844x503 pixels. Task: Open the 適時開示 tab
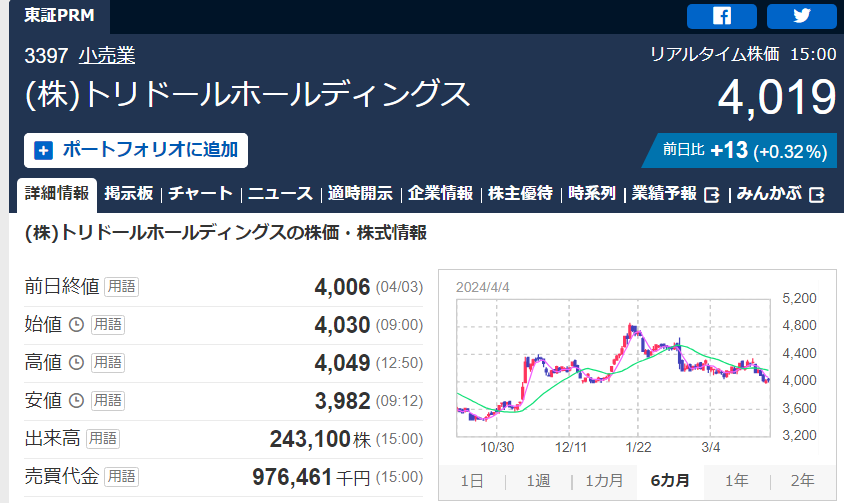pos(360,193)
